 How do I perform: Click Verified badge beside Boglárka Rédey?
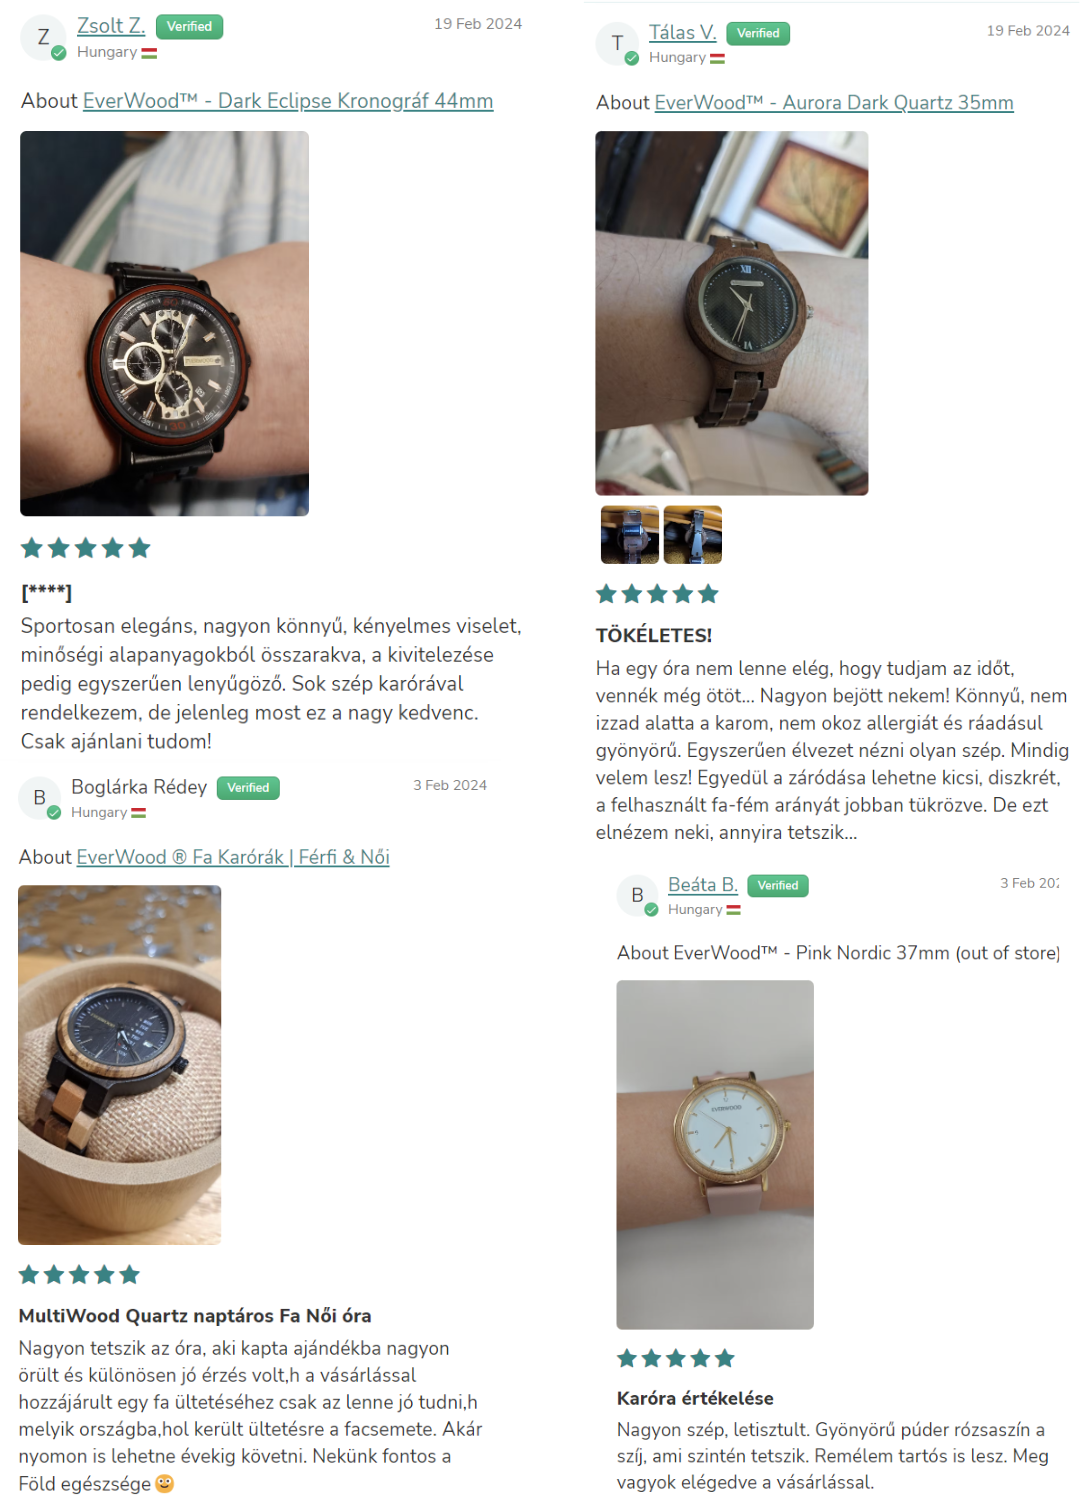pos(248,788)
